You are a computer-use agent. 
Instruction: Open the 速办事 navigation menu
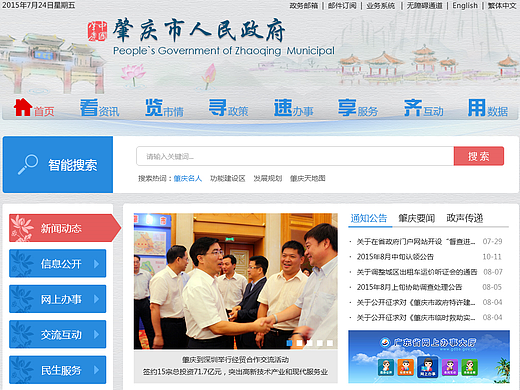pos(294,108)
